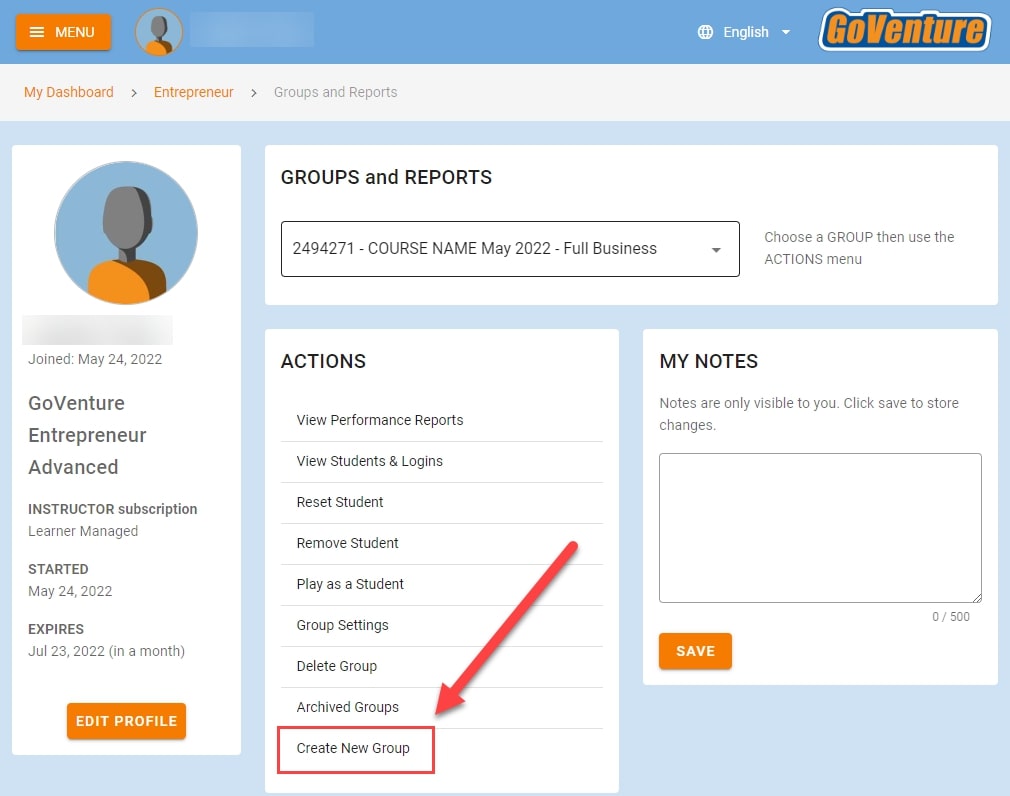
Task: Expand the COURSE NAME May 2022 group selector
Action: pyautogui.click(x=510, y=248)
